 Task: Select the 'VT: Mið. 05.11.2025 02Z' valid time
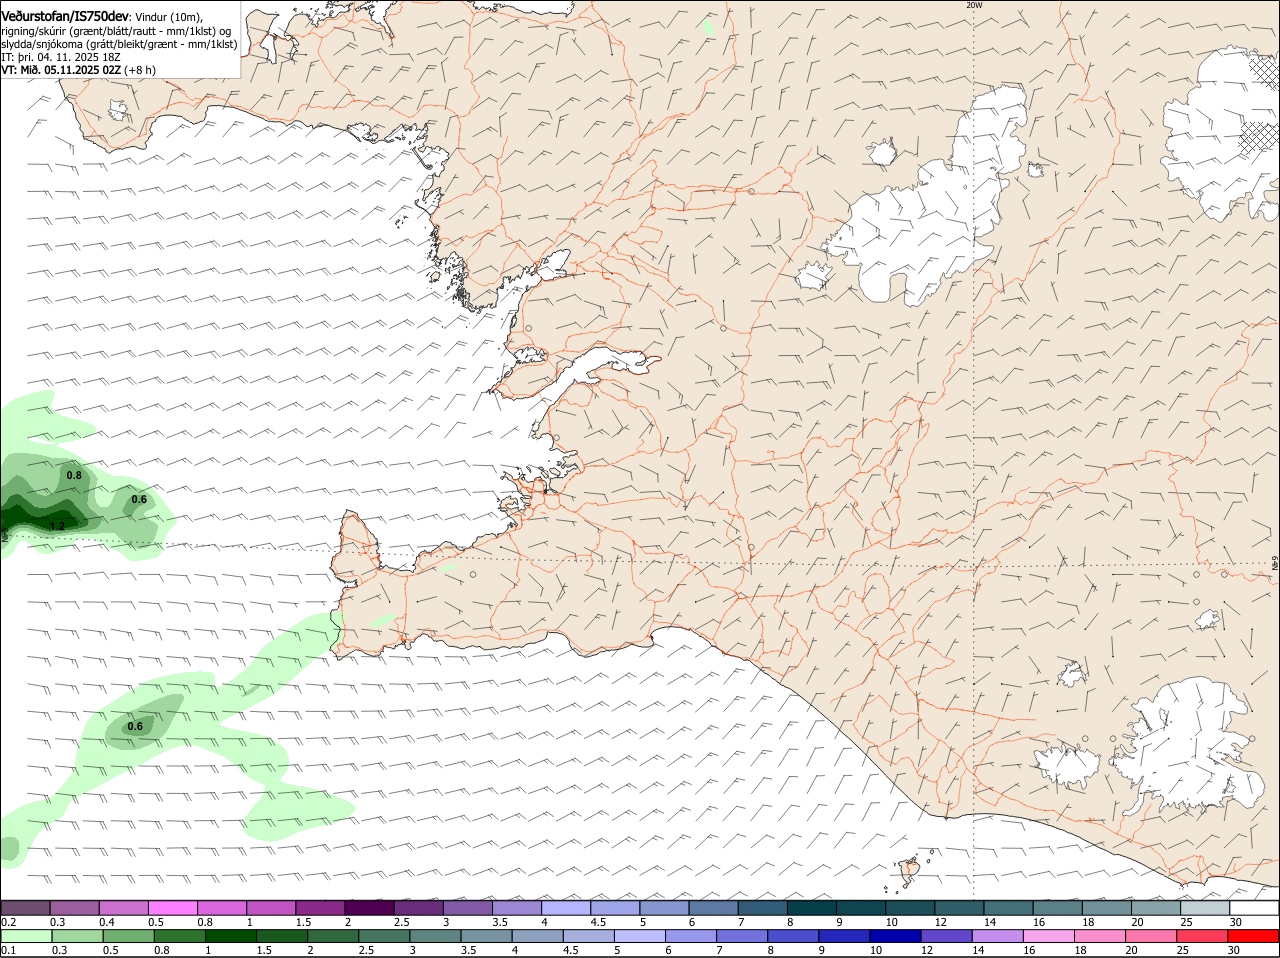click(x=61, y=70)
